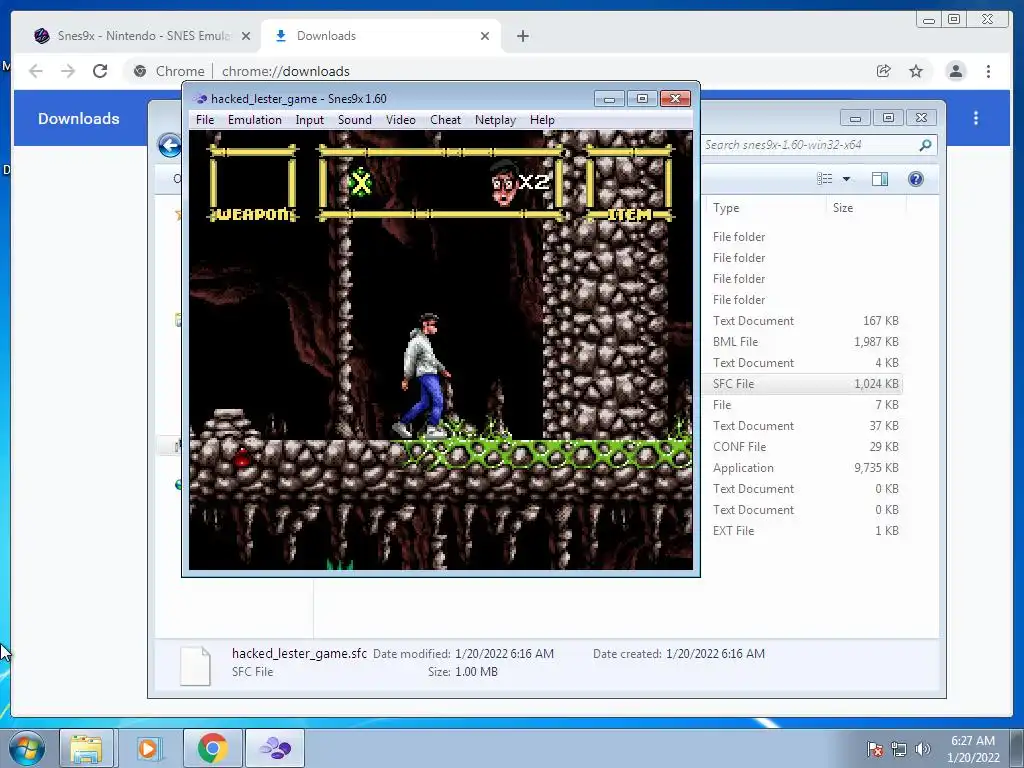Select the Text Document row of 37 KB

pyautogui.click(x=803, y=426)
